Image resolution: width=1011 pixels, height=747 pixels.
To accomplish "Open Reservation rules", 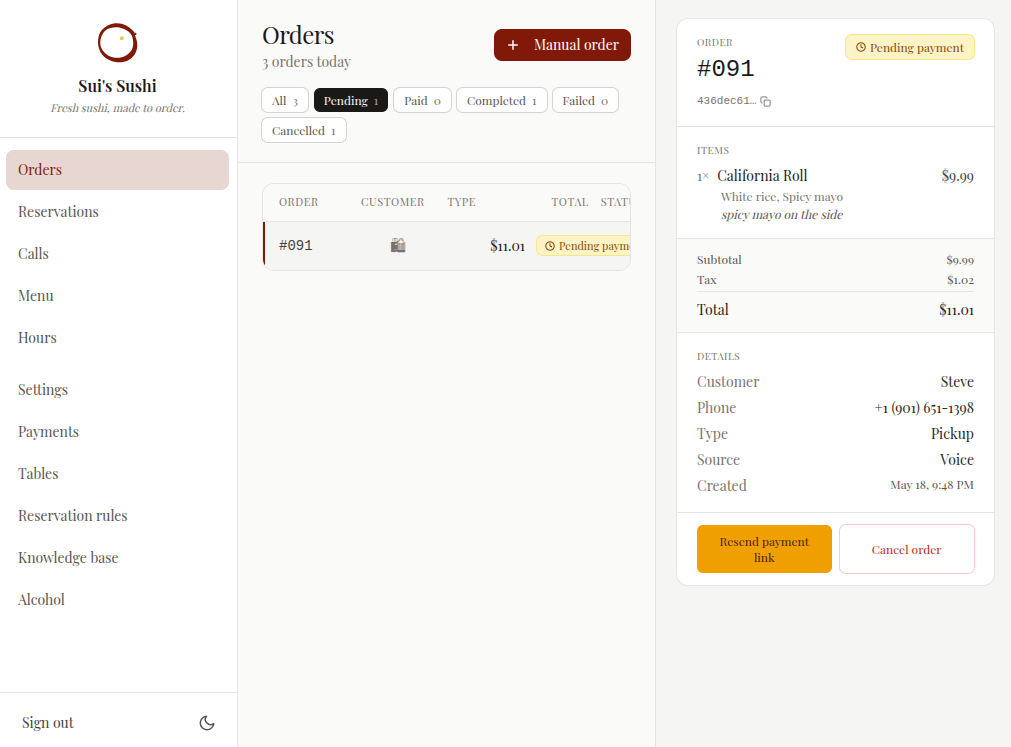I will 117,516.
